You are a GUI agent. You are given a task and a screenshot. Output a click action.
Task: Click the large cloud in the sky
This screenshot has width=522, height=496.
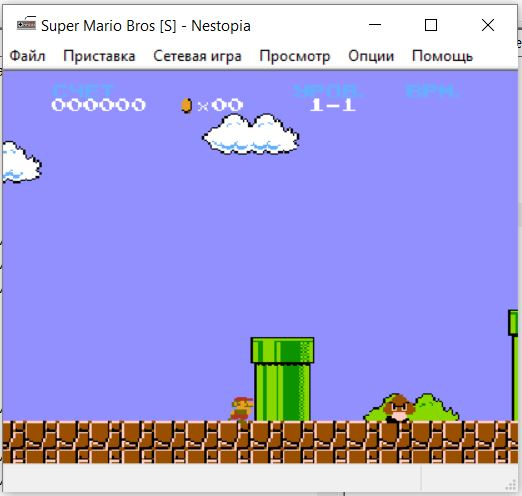point(251,134)
